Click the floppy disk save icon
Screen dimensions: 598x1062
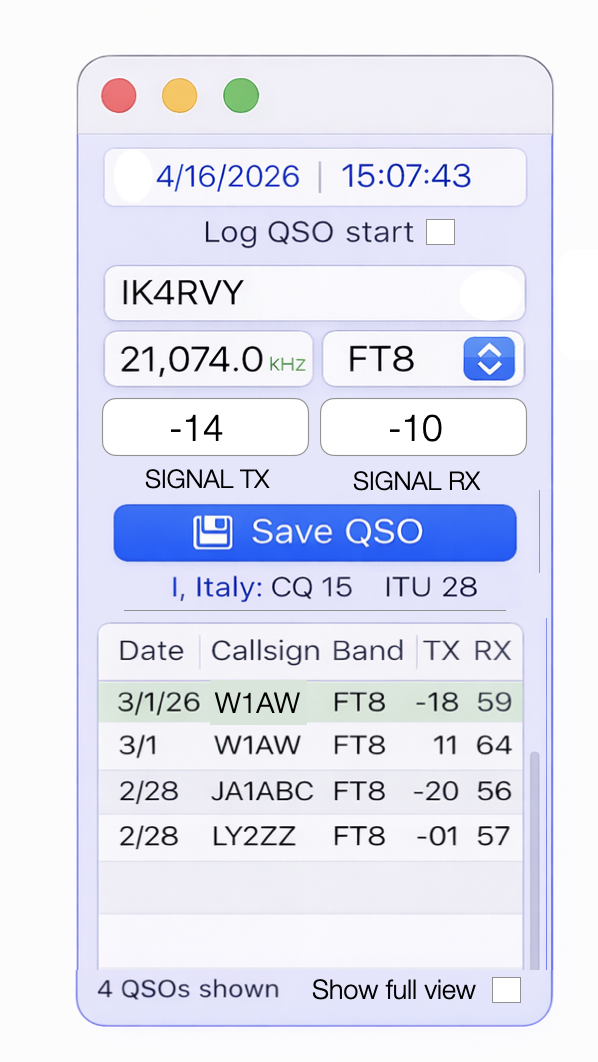coord(213,532)
